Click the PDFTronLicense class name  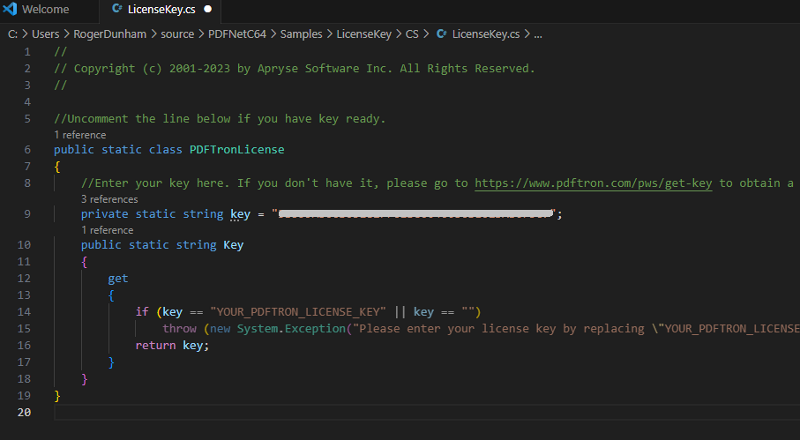click(x=237, y=150)
